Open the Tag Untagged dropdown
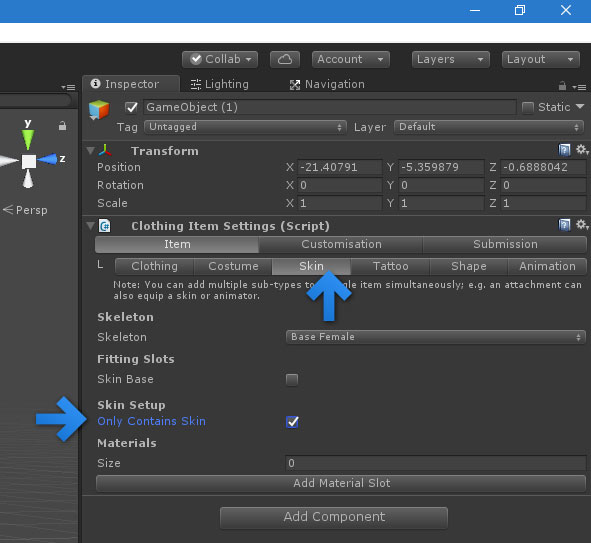Viewport: 591px width, 543px height. pyautogui.click(x=245, y=127)
